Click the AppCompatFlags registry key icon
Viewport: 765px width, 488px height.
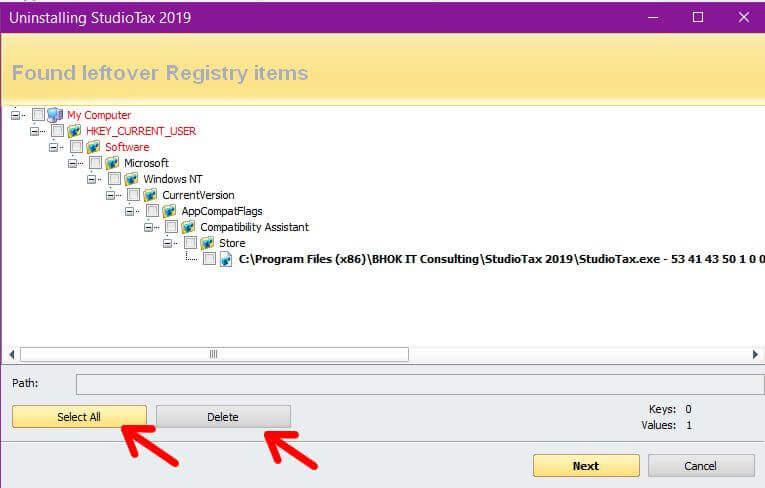(x=169, y=211)
